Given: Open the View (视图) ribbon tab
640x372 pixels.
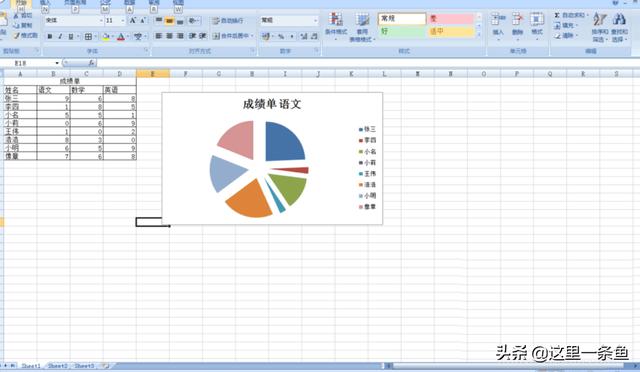Looking at the screenshot, I should coord(178,3).
